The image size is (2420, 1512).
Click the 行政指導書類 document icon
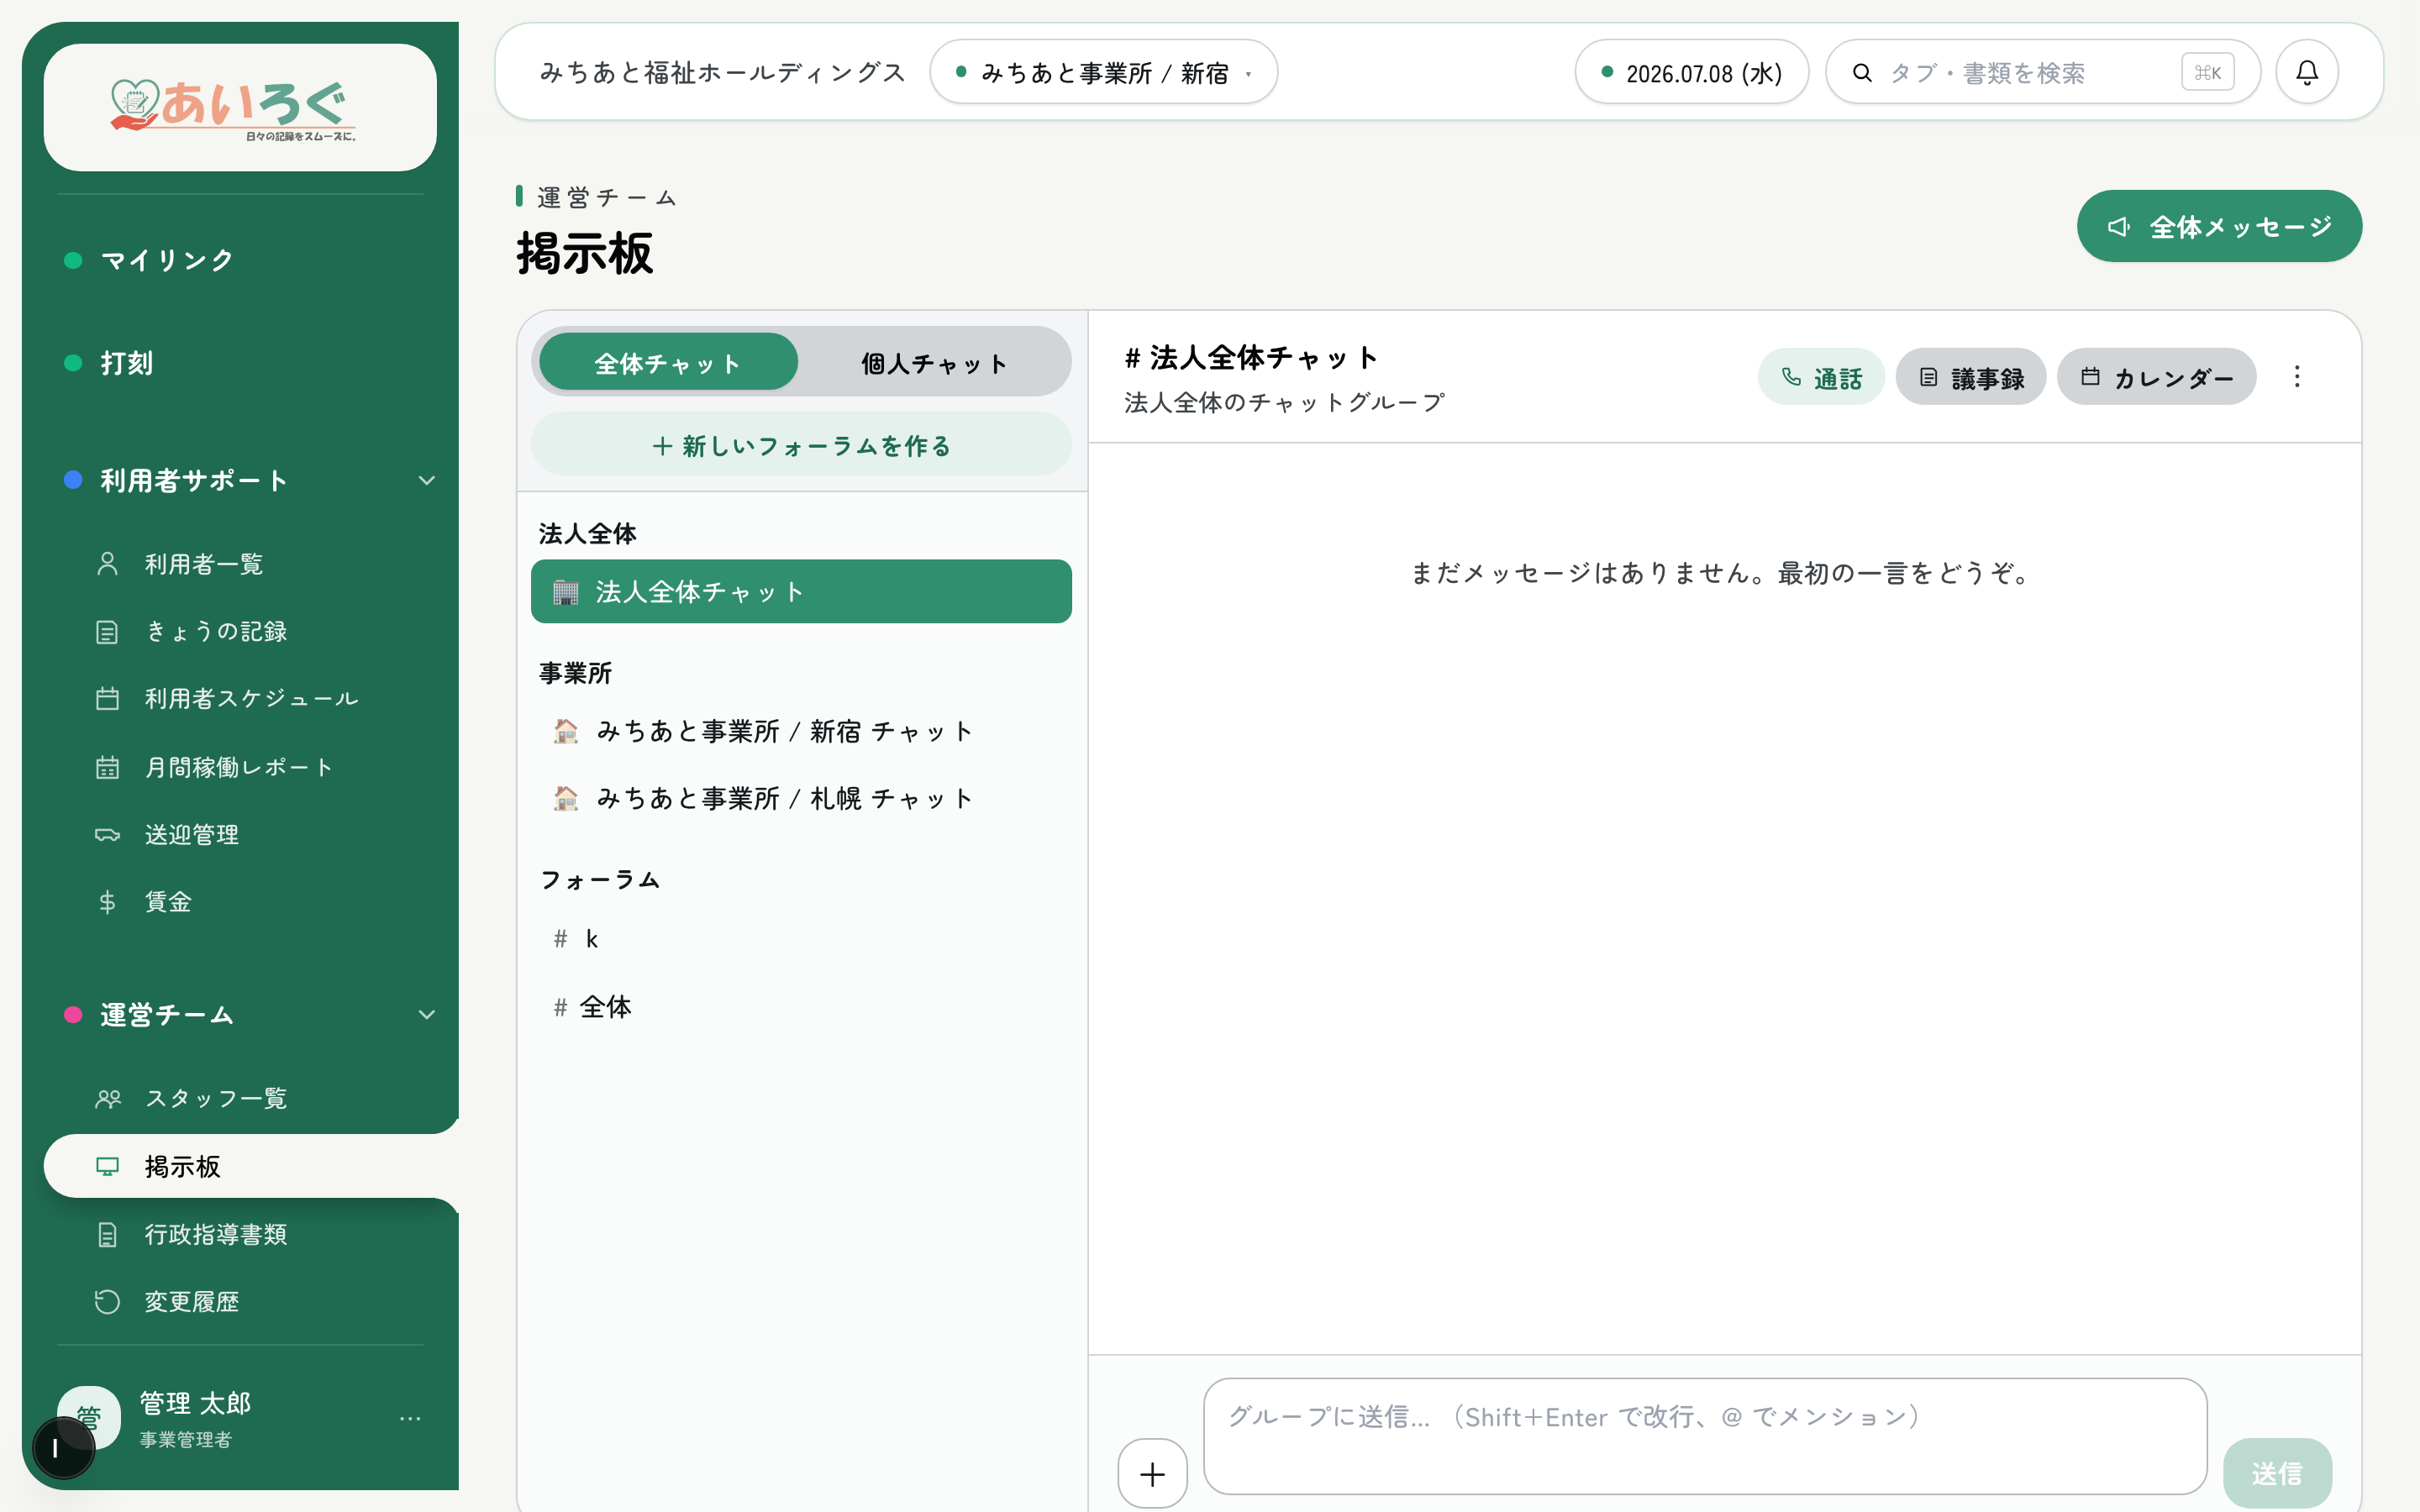click(107, 1235)
